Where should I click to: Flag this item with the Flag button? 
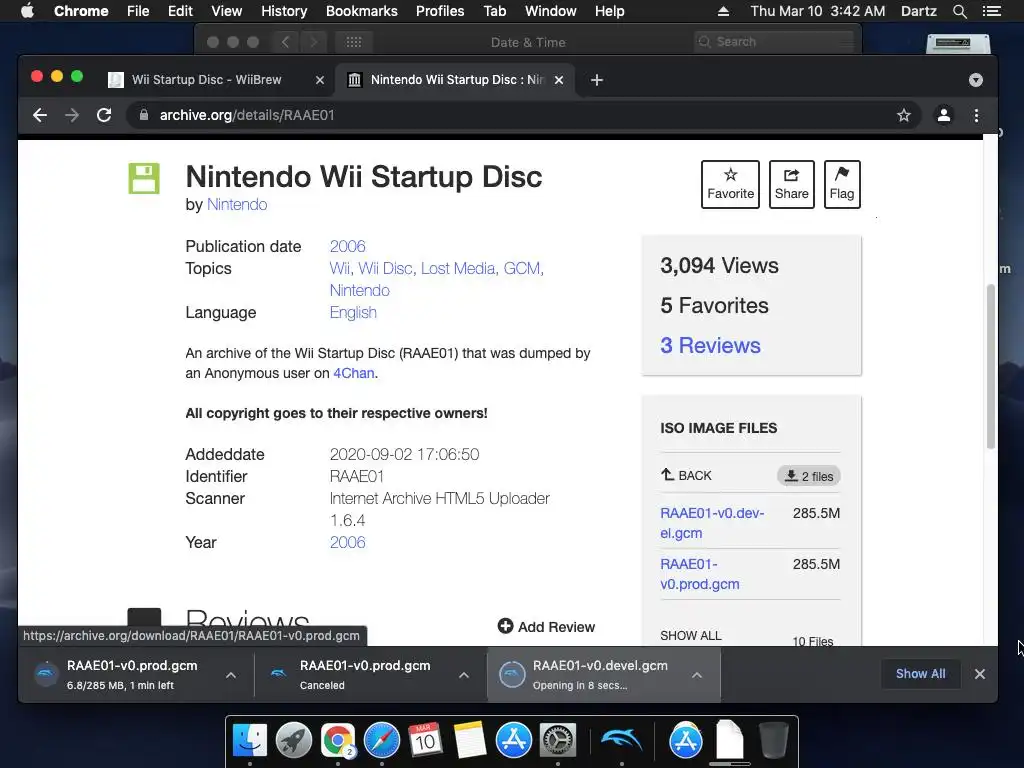pyautogui.click(x=842, y=184)
